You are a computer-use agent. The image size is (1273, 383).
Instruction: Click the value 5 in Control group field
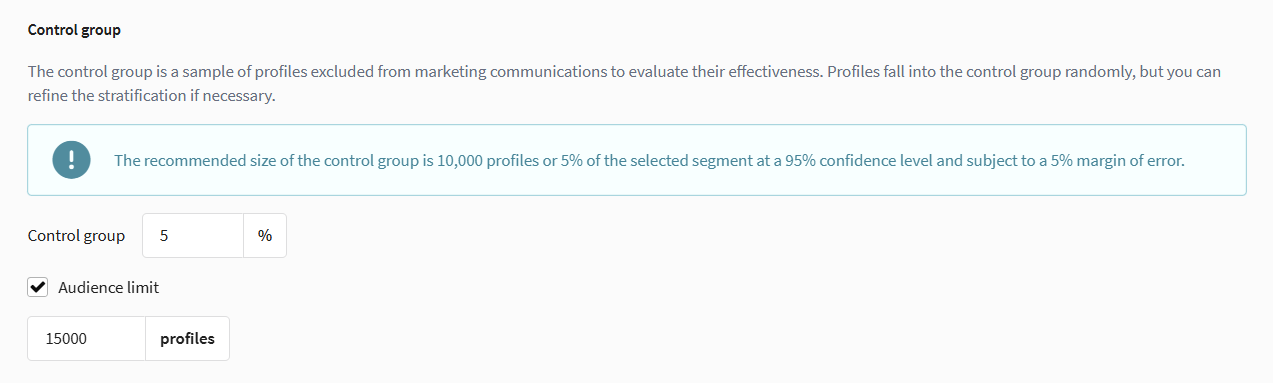tap(164, 237)
